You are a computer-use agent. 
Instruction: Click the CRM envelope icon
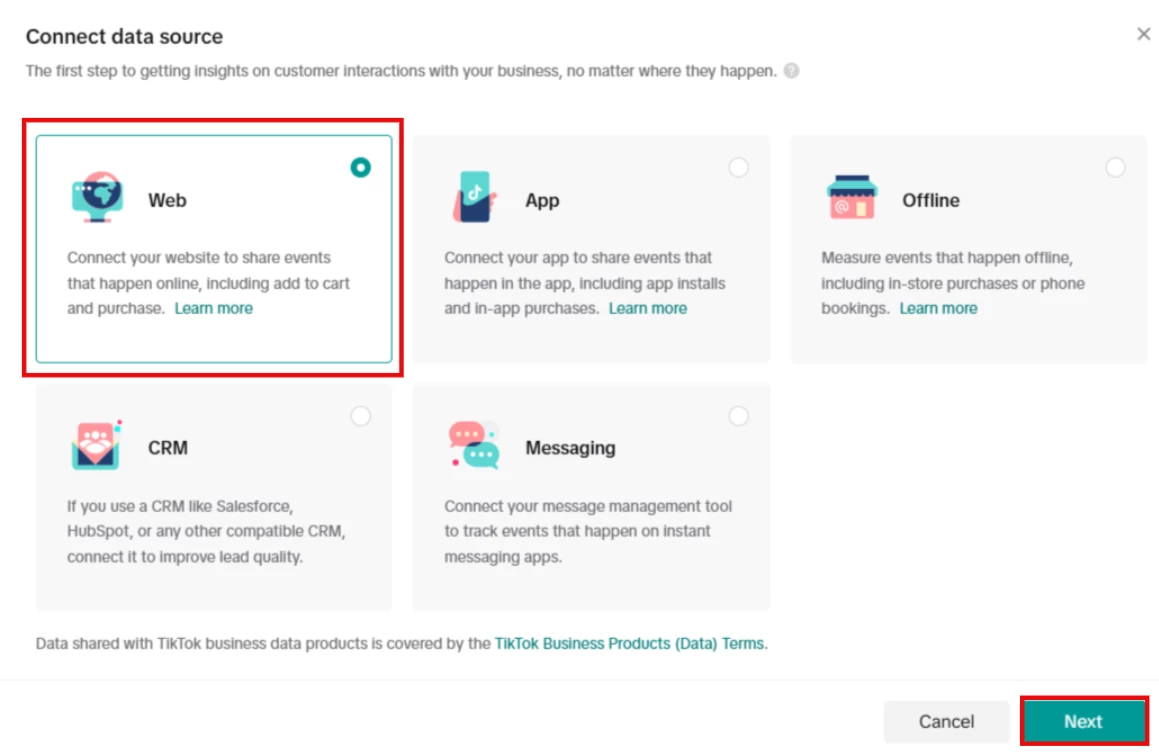click(97, 445)
